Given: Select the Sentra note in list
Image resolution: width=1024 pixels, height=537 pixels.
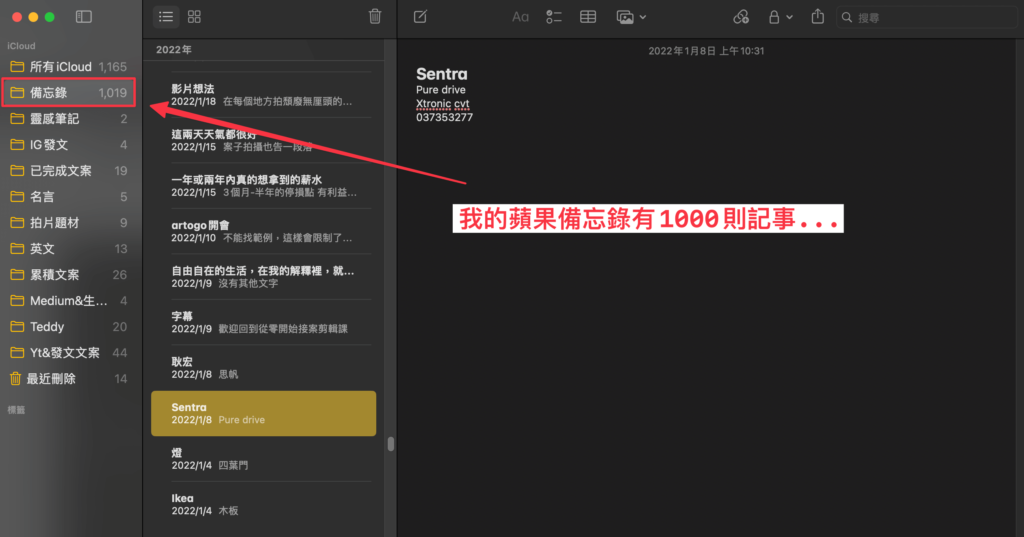Looking at the screenshot, I should point(263,413).
